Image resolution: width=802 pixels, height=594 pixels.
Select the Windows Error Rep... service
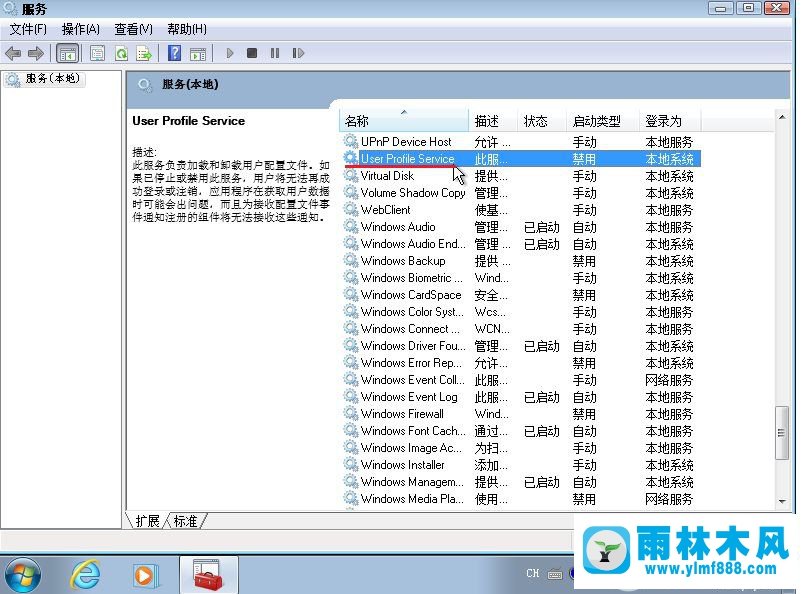tap(411, 363)
